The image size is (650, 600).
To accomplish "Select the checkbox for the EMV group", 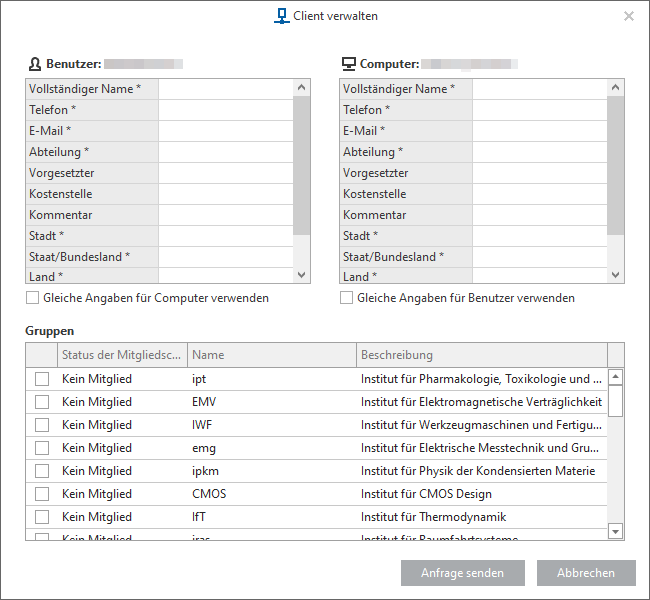I will [x=42, y=402].
